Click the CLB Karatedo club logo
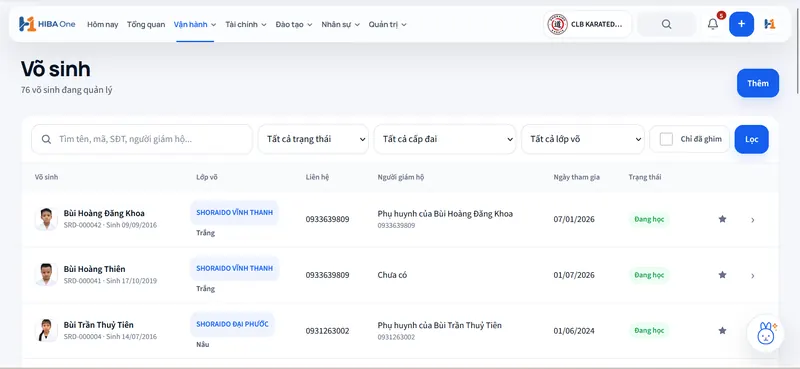 tap(558, 24)
